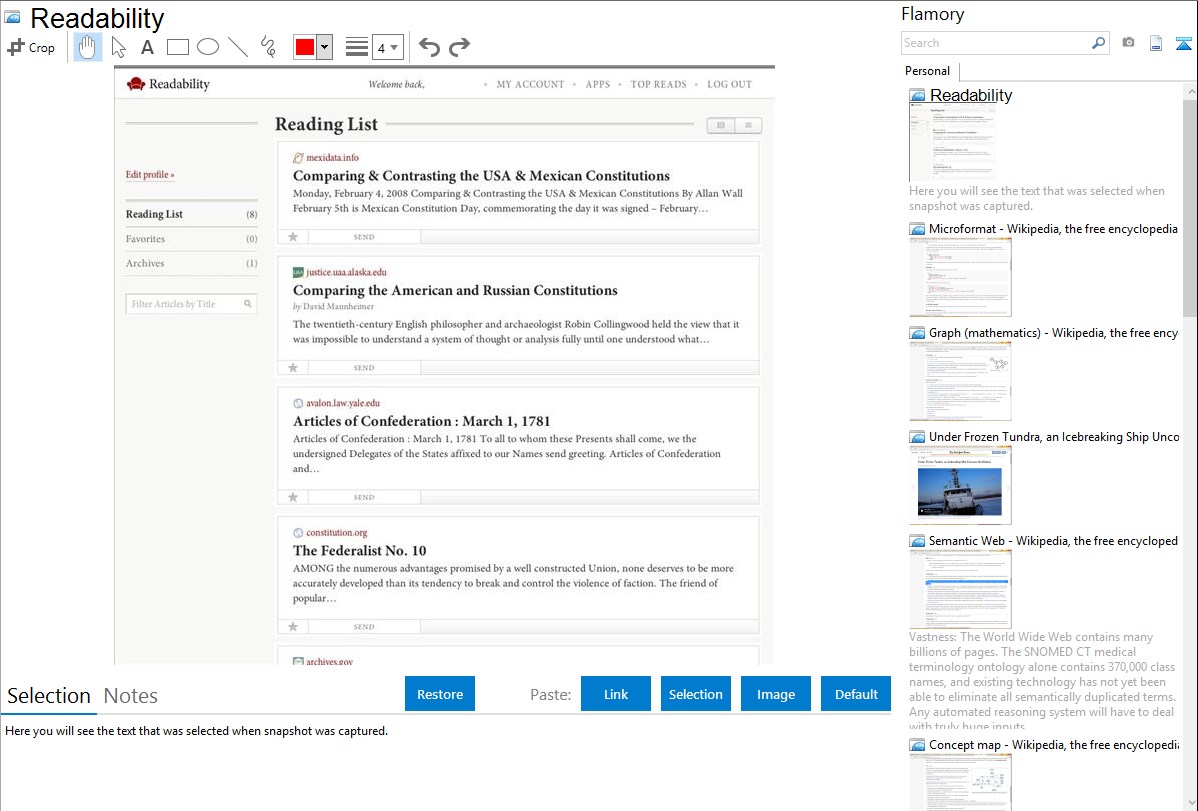Viewport: 1198px width, 811px height.
Task: Click the red color swatch
Action: (x=304, y=47)
